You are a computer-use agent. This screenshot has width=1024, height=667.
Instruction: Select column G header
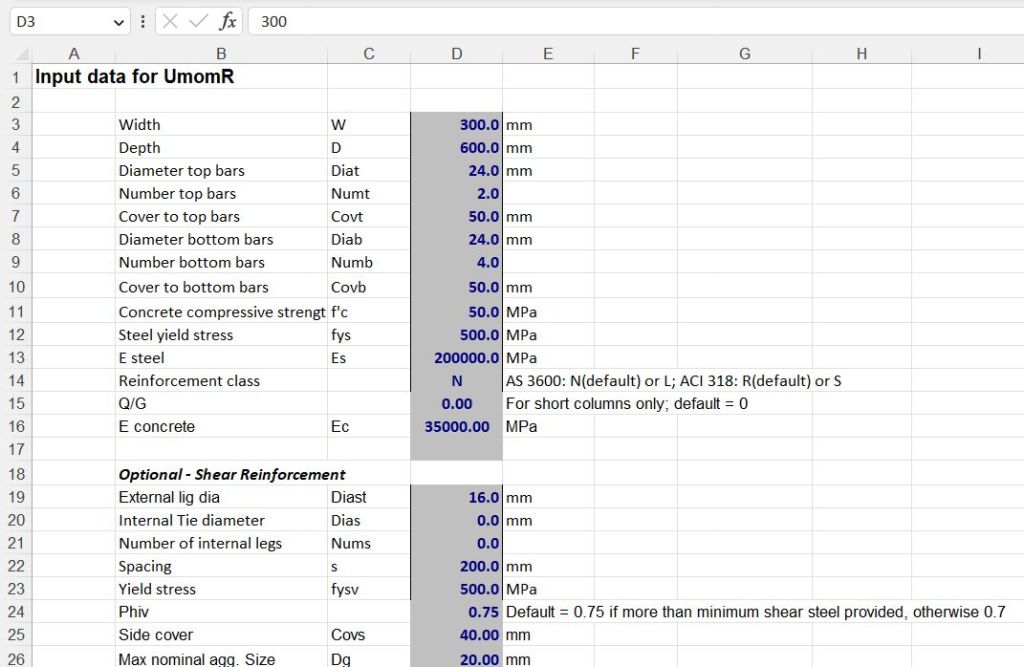744,54
